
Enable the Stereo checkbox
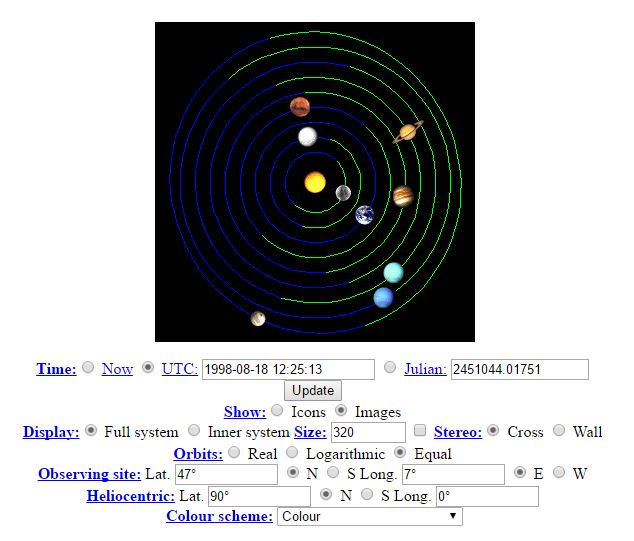click(x=420, y=430)
